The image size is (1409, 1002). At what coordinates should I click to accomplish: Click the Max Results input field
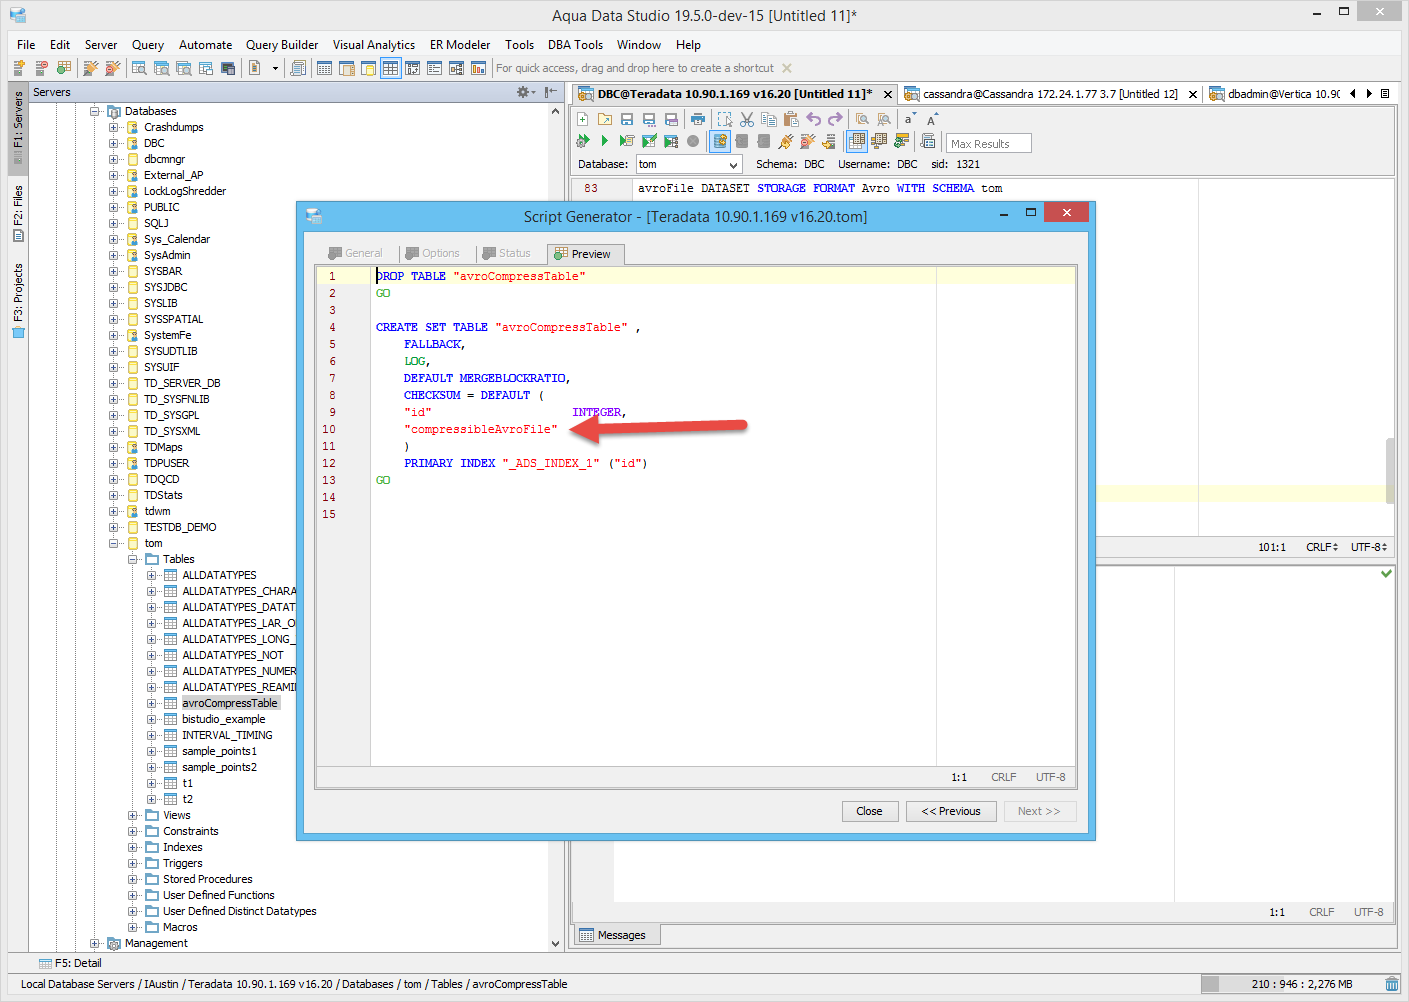pos(989,143)
